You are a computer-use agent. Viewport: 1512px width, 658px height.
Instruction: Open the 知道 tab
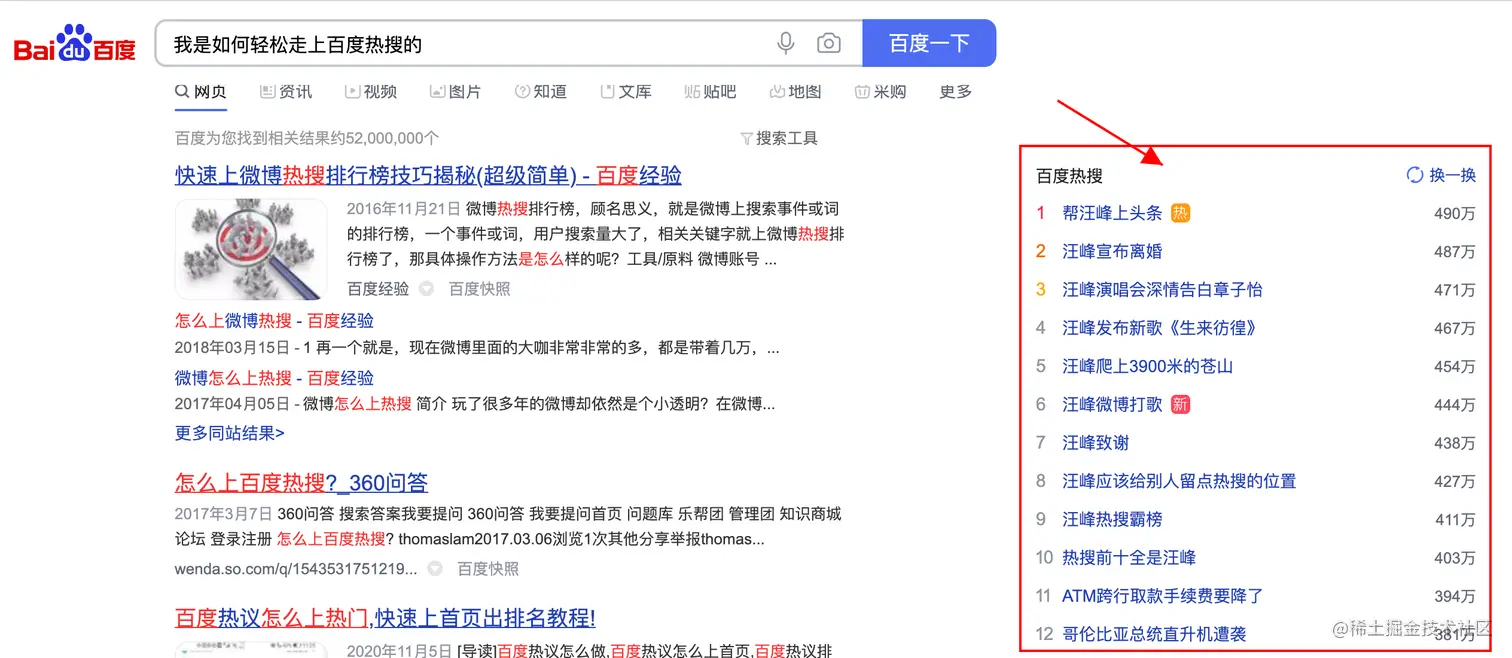541,92
